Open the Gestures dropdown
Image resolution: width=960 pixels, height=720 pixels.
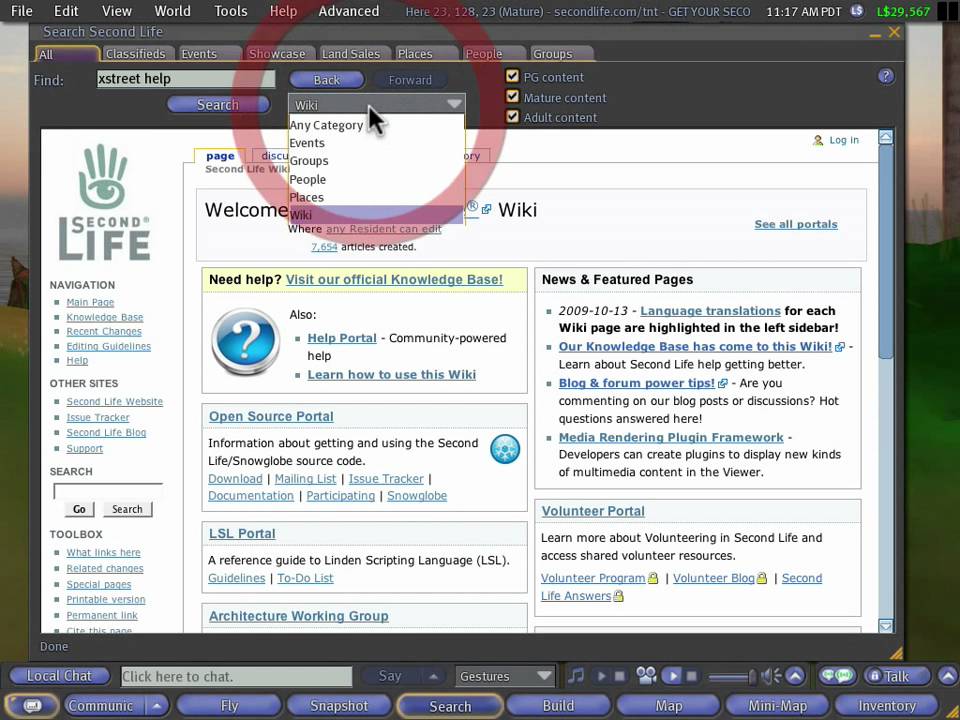504,676
